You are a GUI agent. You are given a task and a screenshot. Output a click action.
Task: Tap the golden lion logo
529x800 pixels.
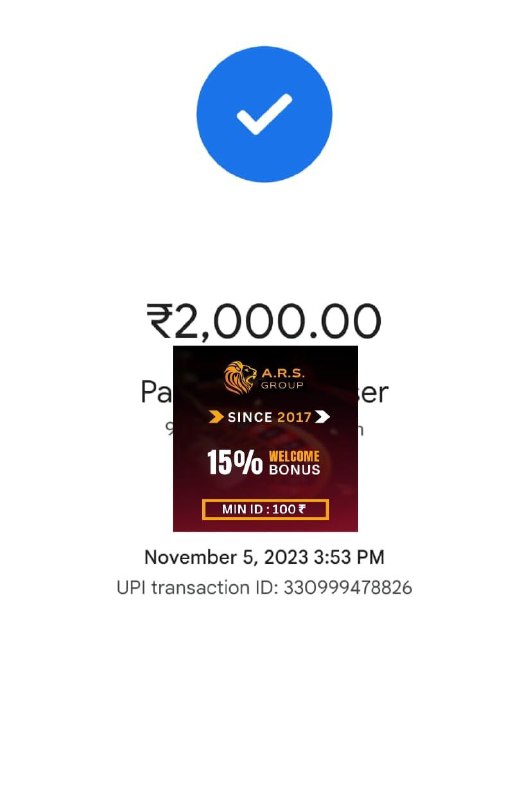pos(240,378)
